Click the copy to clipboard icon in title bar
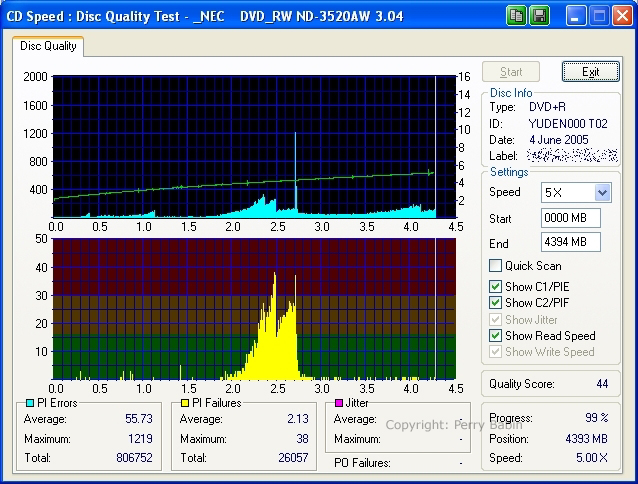This screenshot has height=484, width=638. [x=516, y=16]
